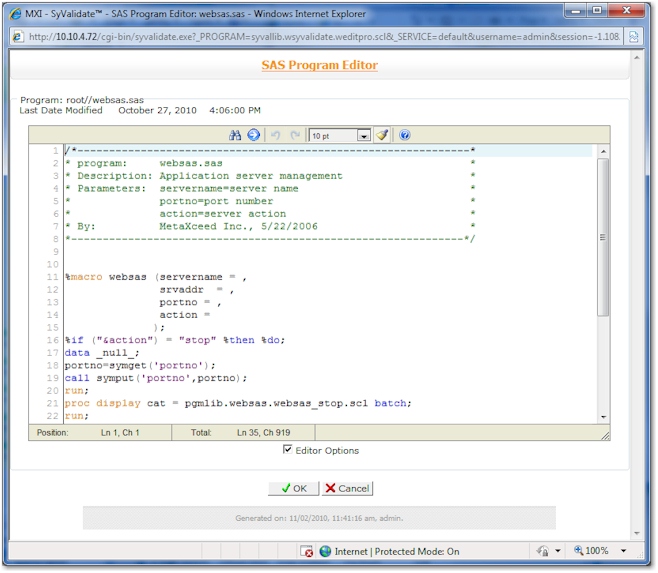Click the SAS Program Editor heading link

(x=319, y=65)
